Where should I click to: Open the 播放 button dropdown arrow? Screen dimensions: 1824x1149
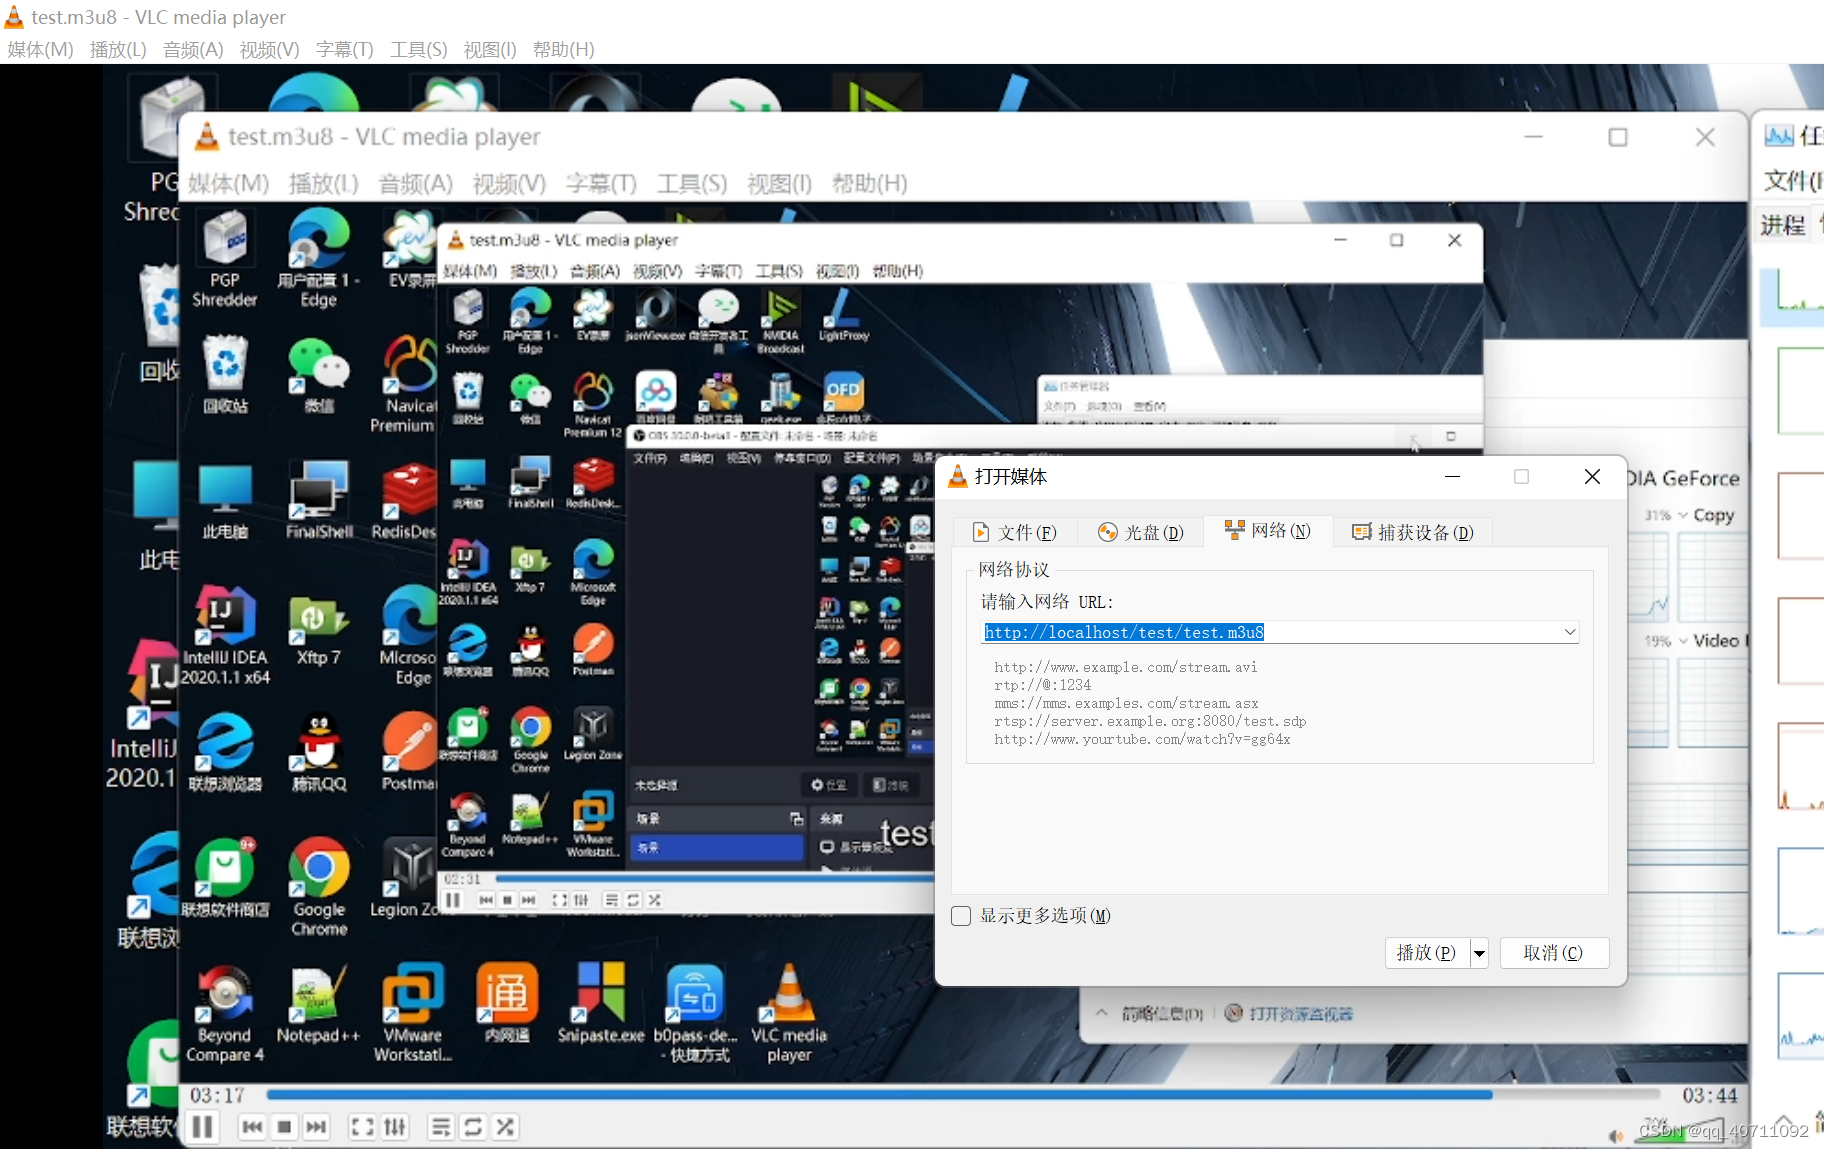[1479, 952]
